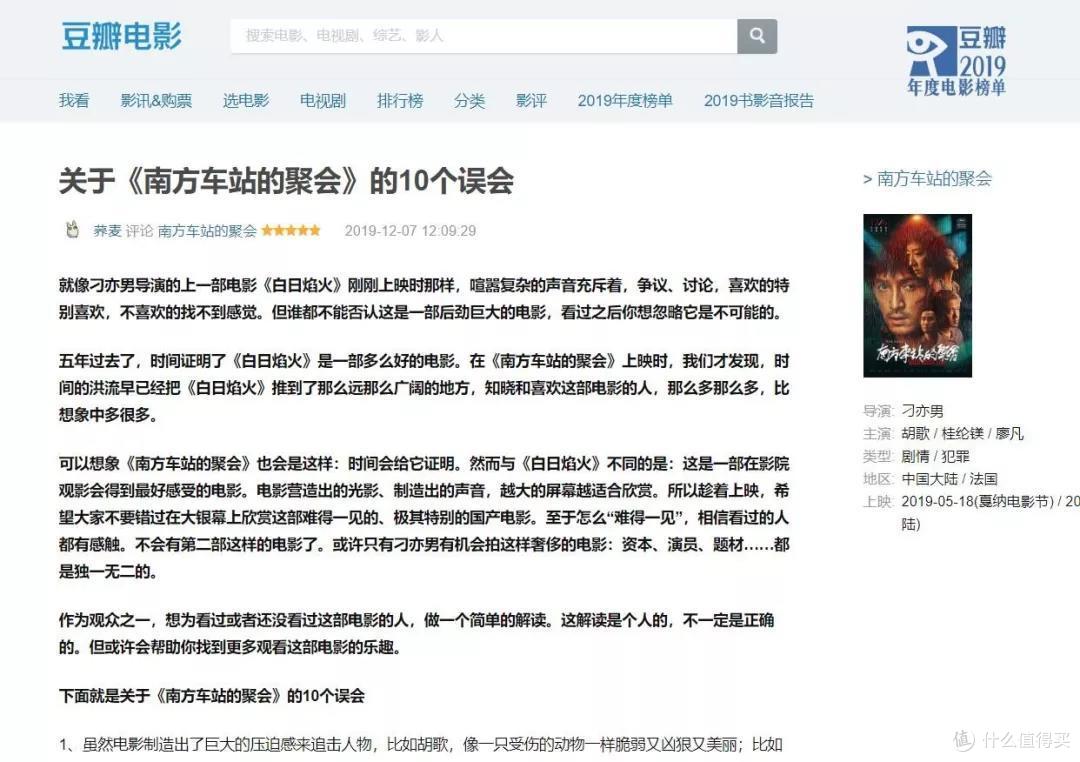Open the 豆瓣电影 logo homepage link
This screenshot has width=1080, height=762.
tap(121, 36)
